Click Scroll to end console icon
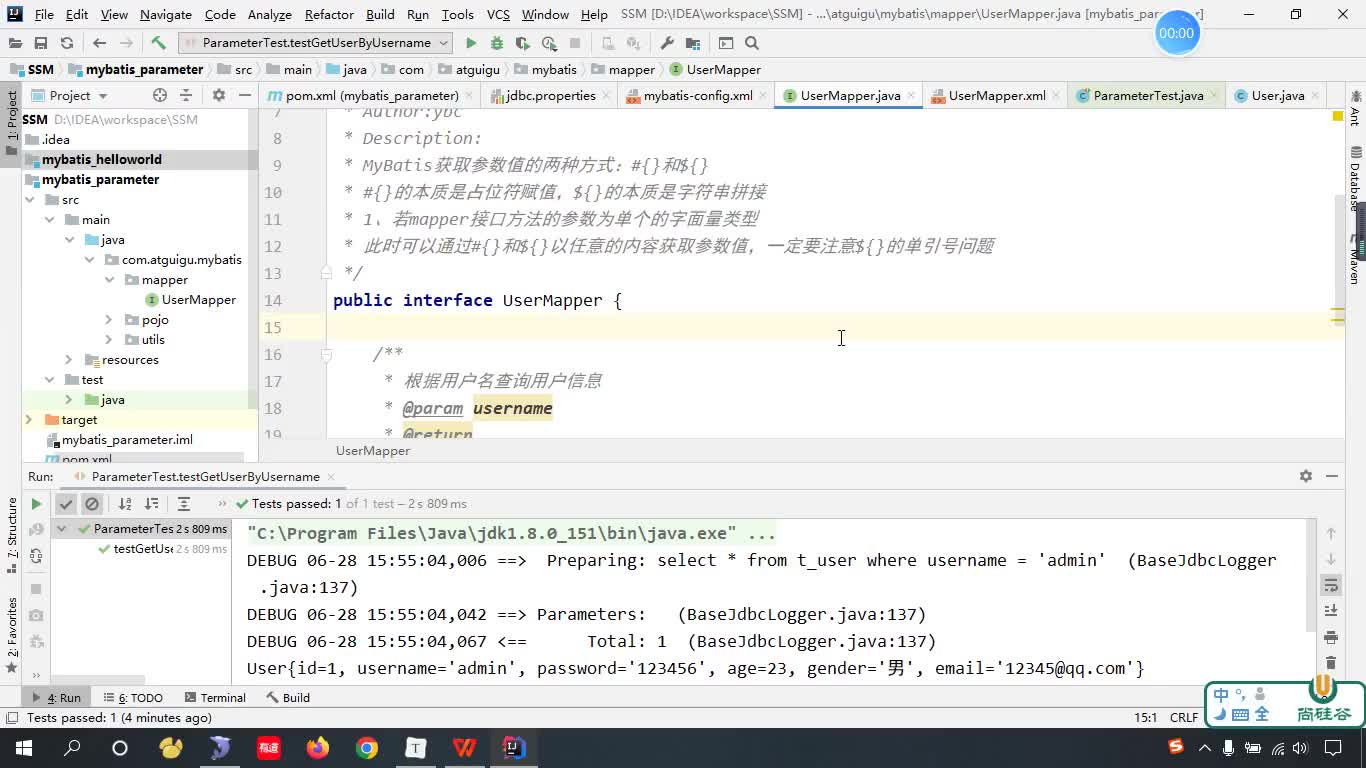The width and height of the screenshot is (1366, 768). [x=1331, y=611]
